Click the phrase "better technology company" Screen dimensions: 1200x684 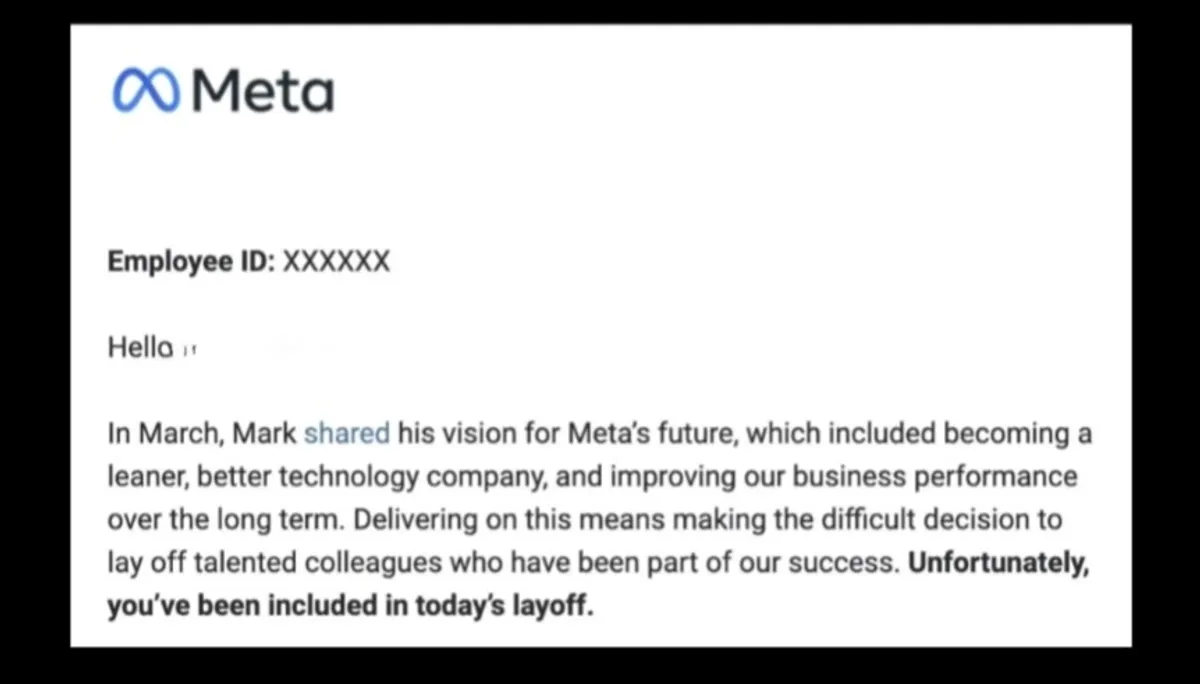pyautogui.click(x=371, y=477)
